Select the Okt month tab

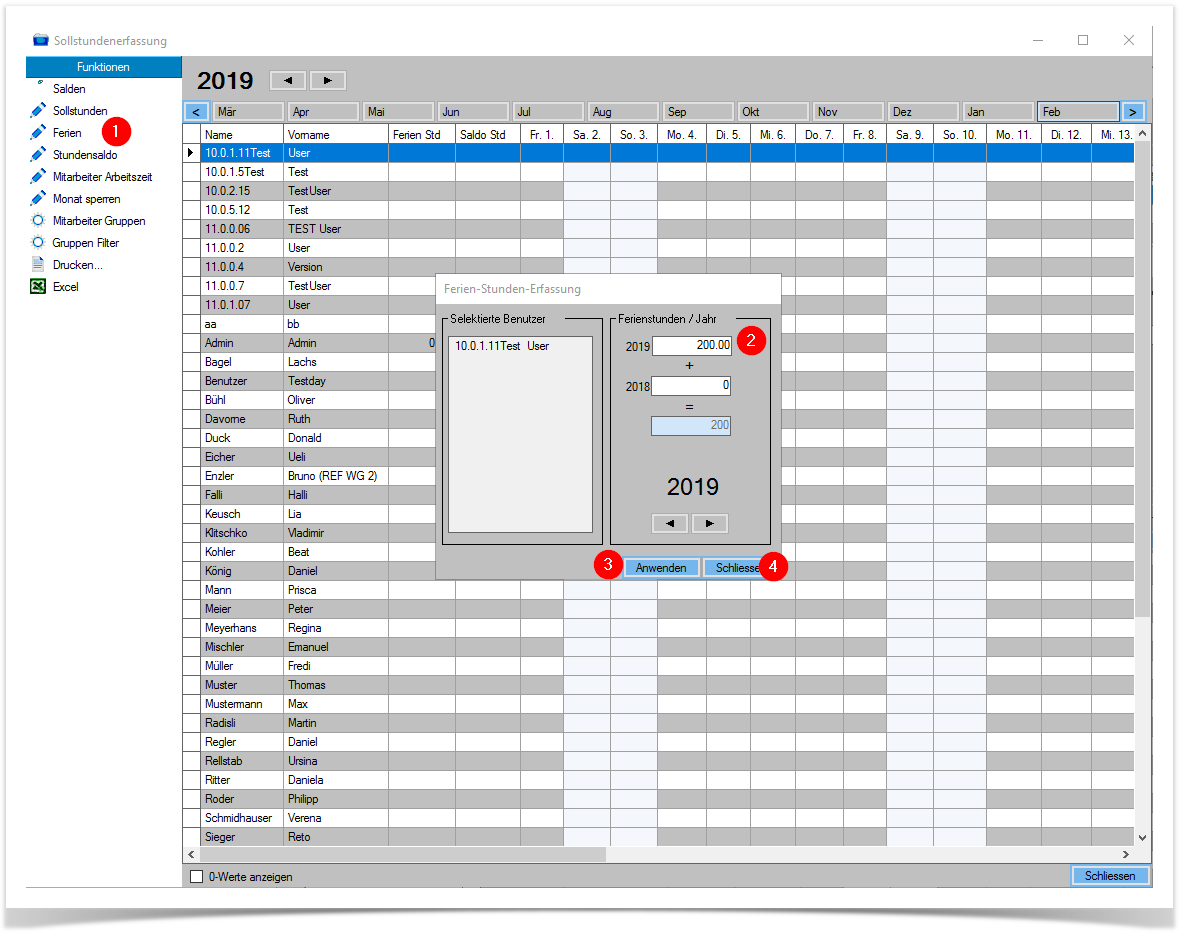coord(773,112)
